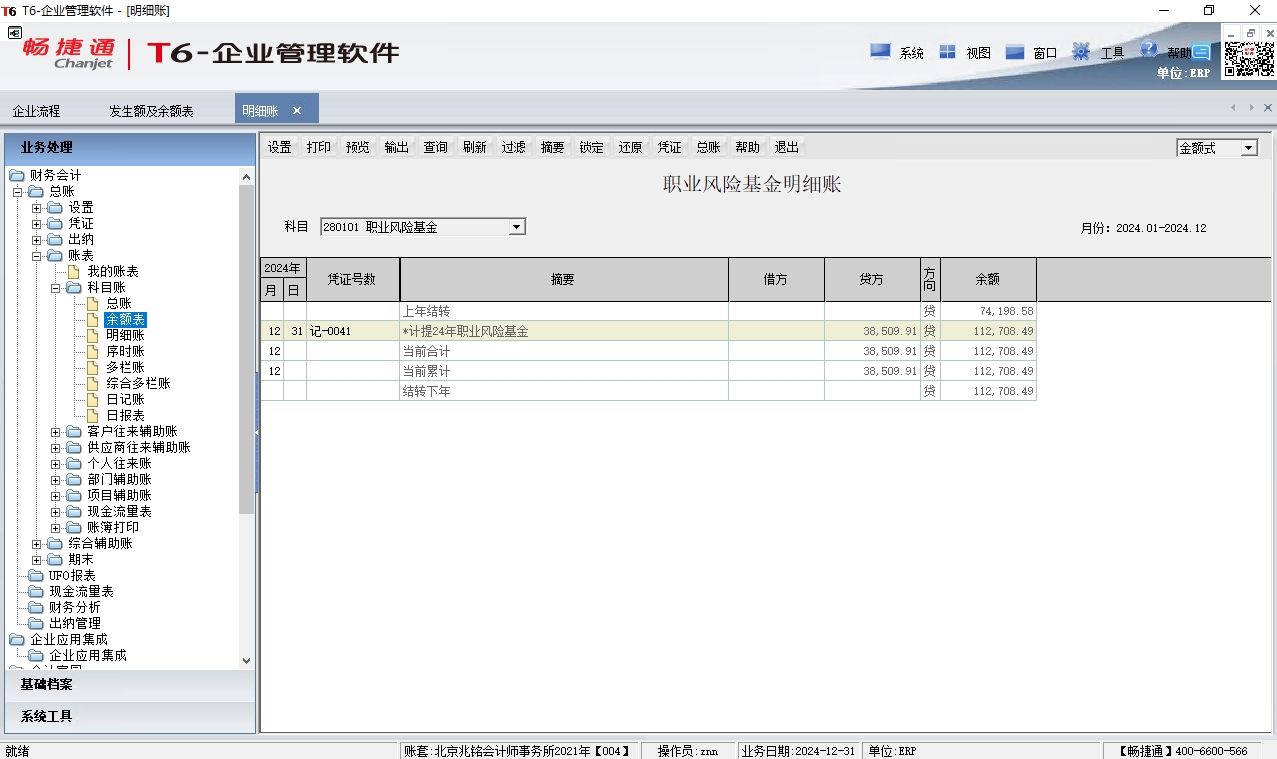
Task: Click the 视图 grid icon
Action: pos(947,52)
